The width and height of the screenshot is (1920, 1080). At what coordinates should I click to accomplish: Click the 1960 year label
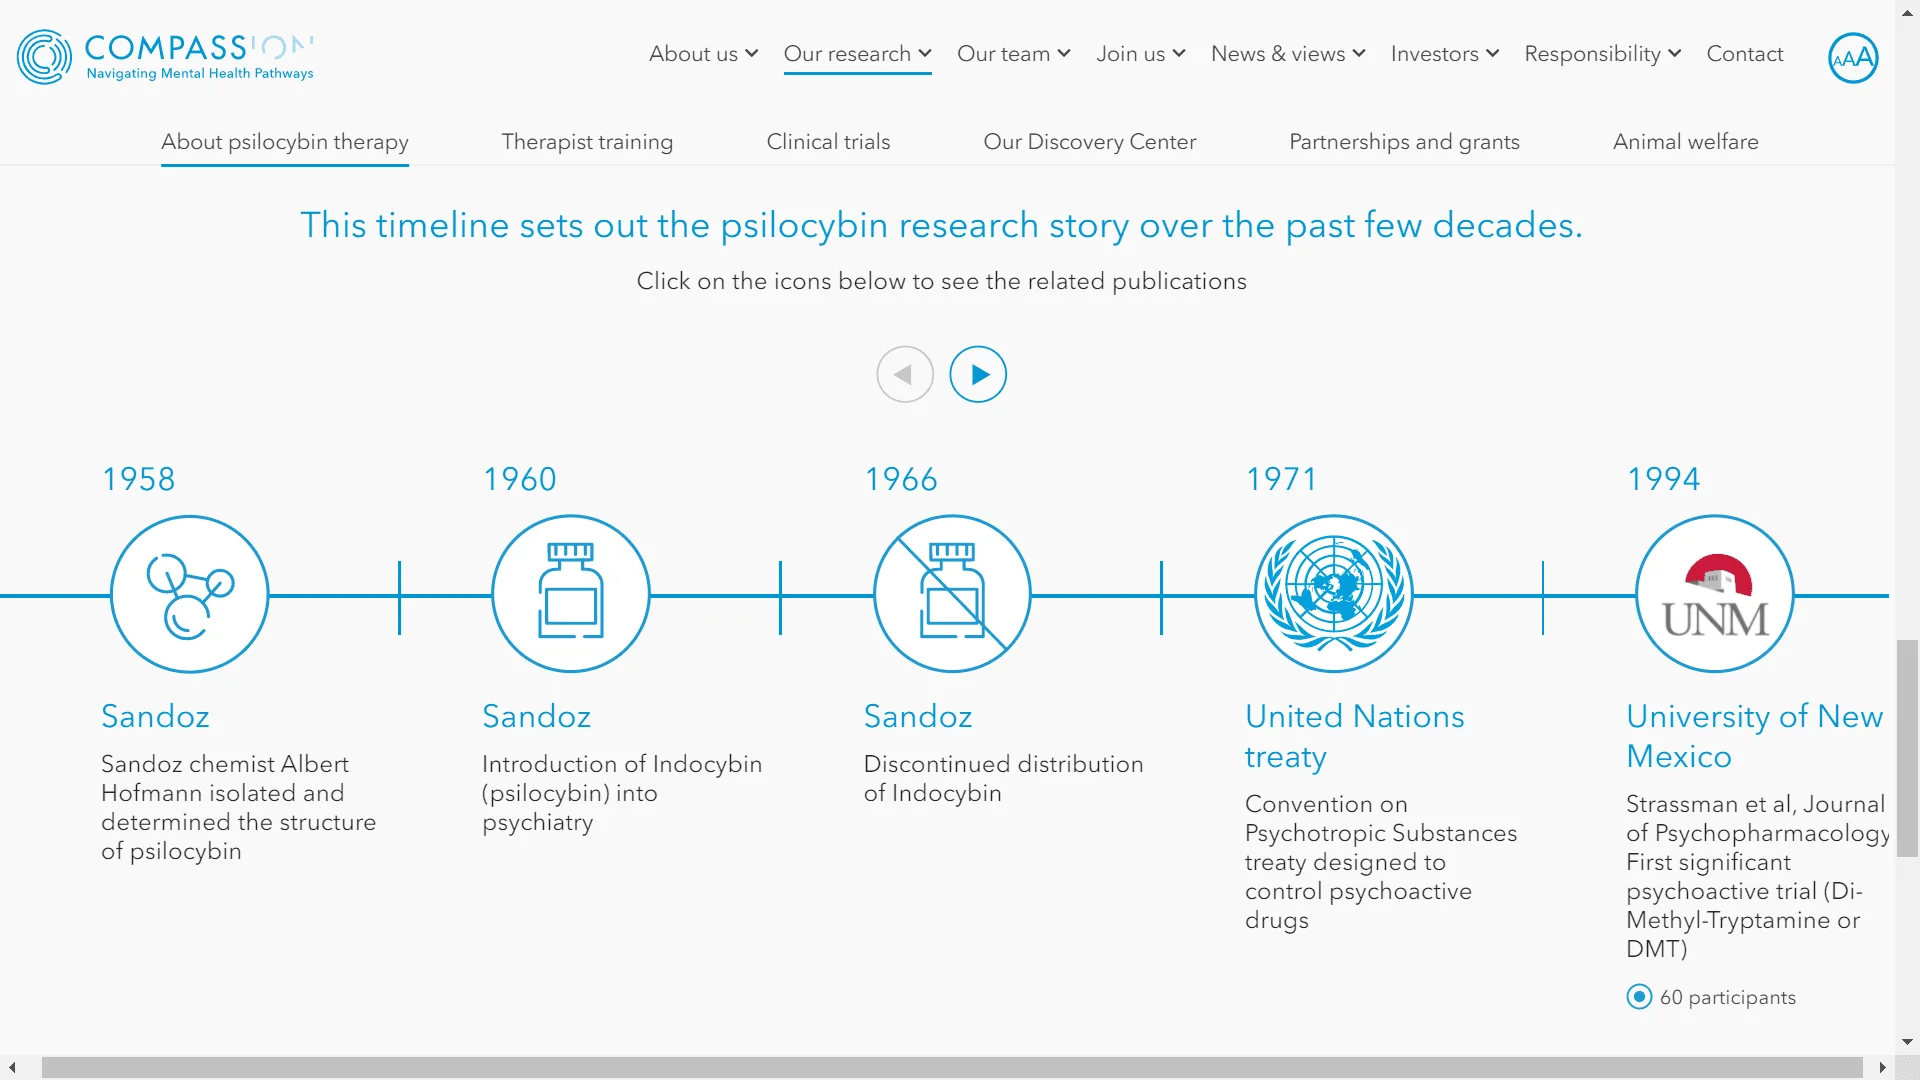(519, 479)
